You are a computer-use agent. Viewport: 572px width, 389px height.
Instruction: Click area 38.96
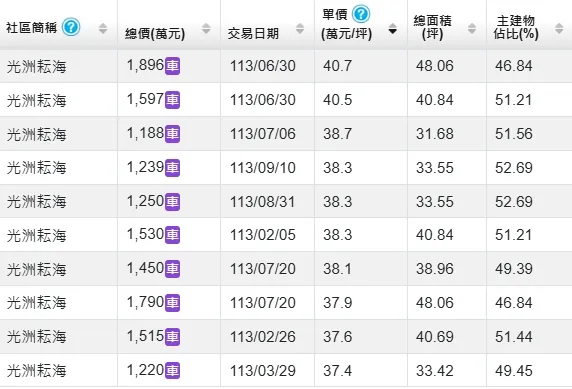click(434, 269)
